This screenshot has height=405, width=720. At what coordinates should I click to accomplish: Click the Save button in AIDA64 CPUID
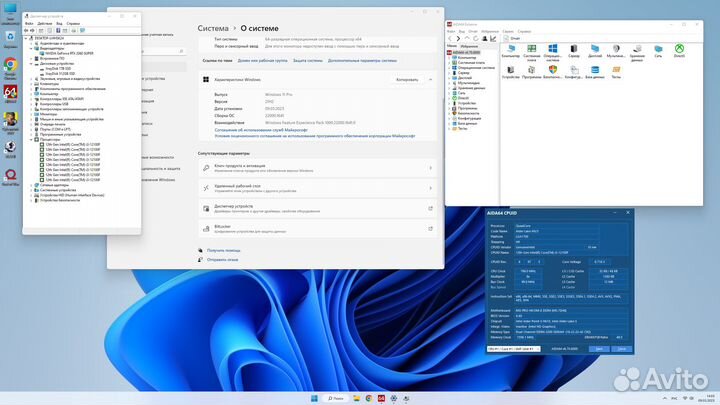tap(599, 349)
